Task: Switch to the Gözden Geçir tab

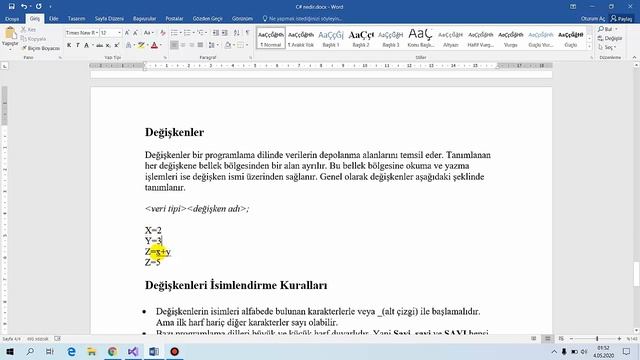Action: tap(207, 19)
